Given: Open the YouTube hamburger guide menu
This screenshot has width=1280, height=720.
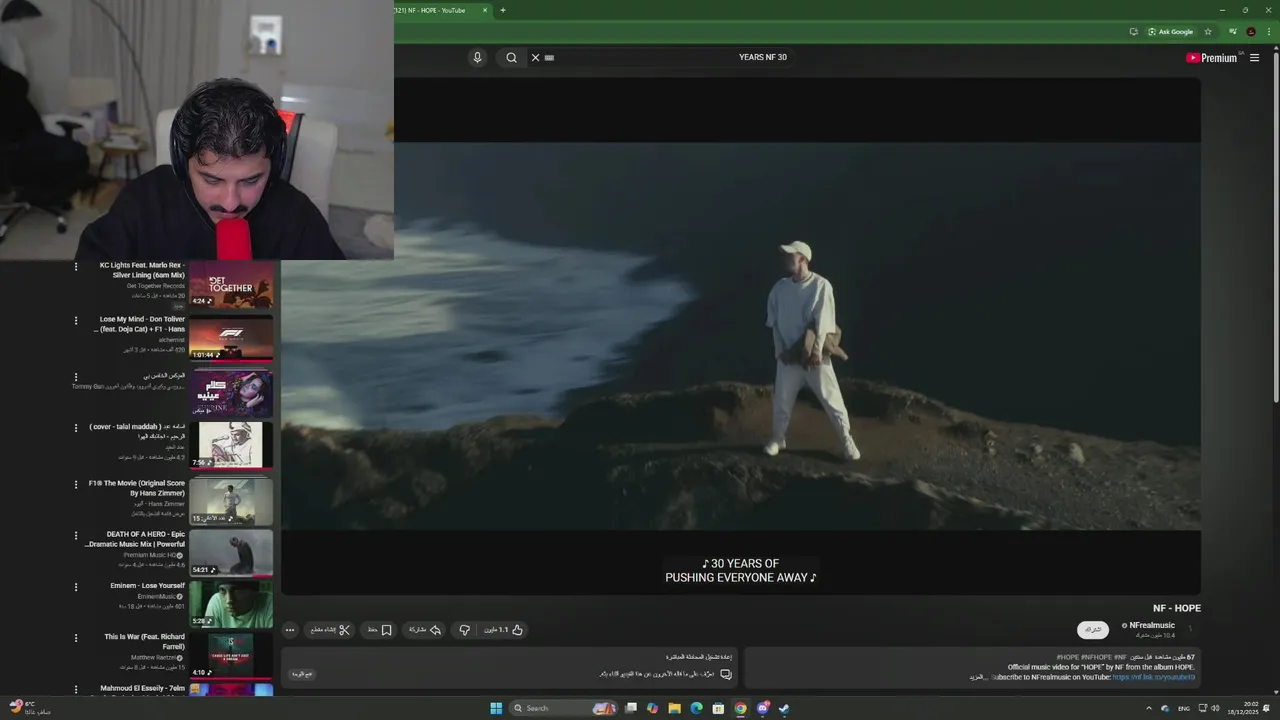Looking at the screenshot, I should (x=1254, y=57).
